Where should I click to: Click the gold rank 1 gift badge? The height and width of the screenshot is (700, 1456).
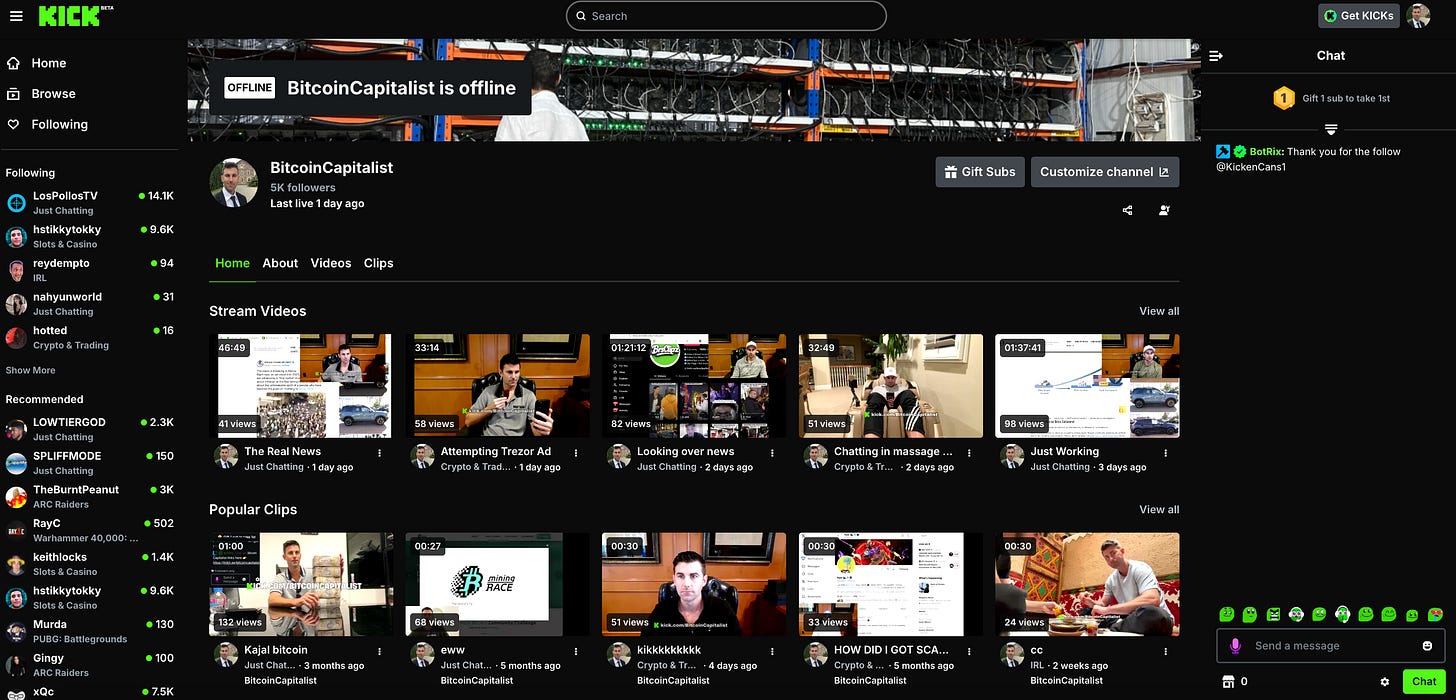coord(1284,98)
